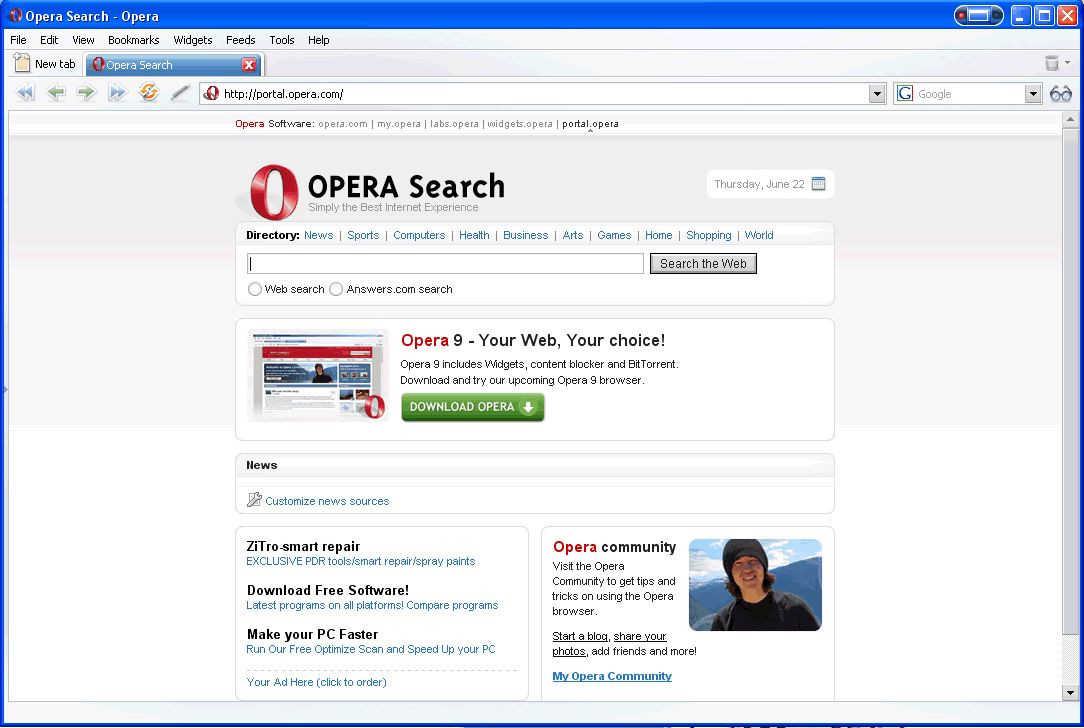Open the Edit menu

click(49, 40)
